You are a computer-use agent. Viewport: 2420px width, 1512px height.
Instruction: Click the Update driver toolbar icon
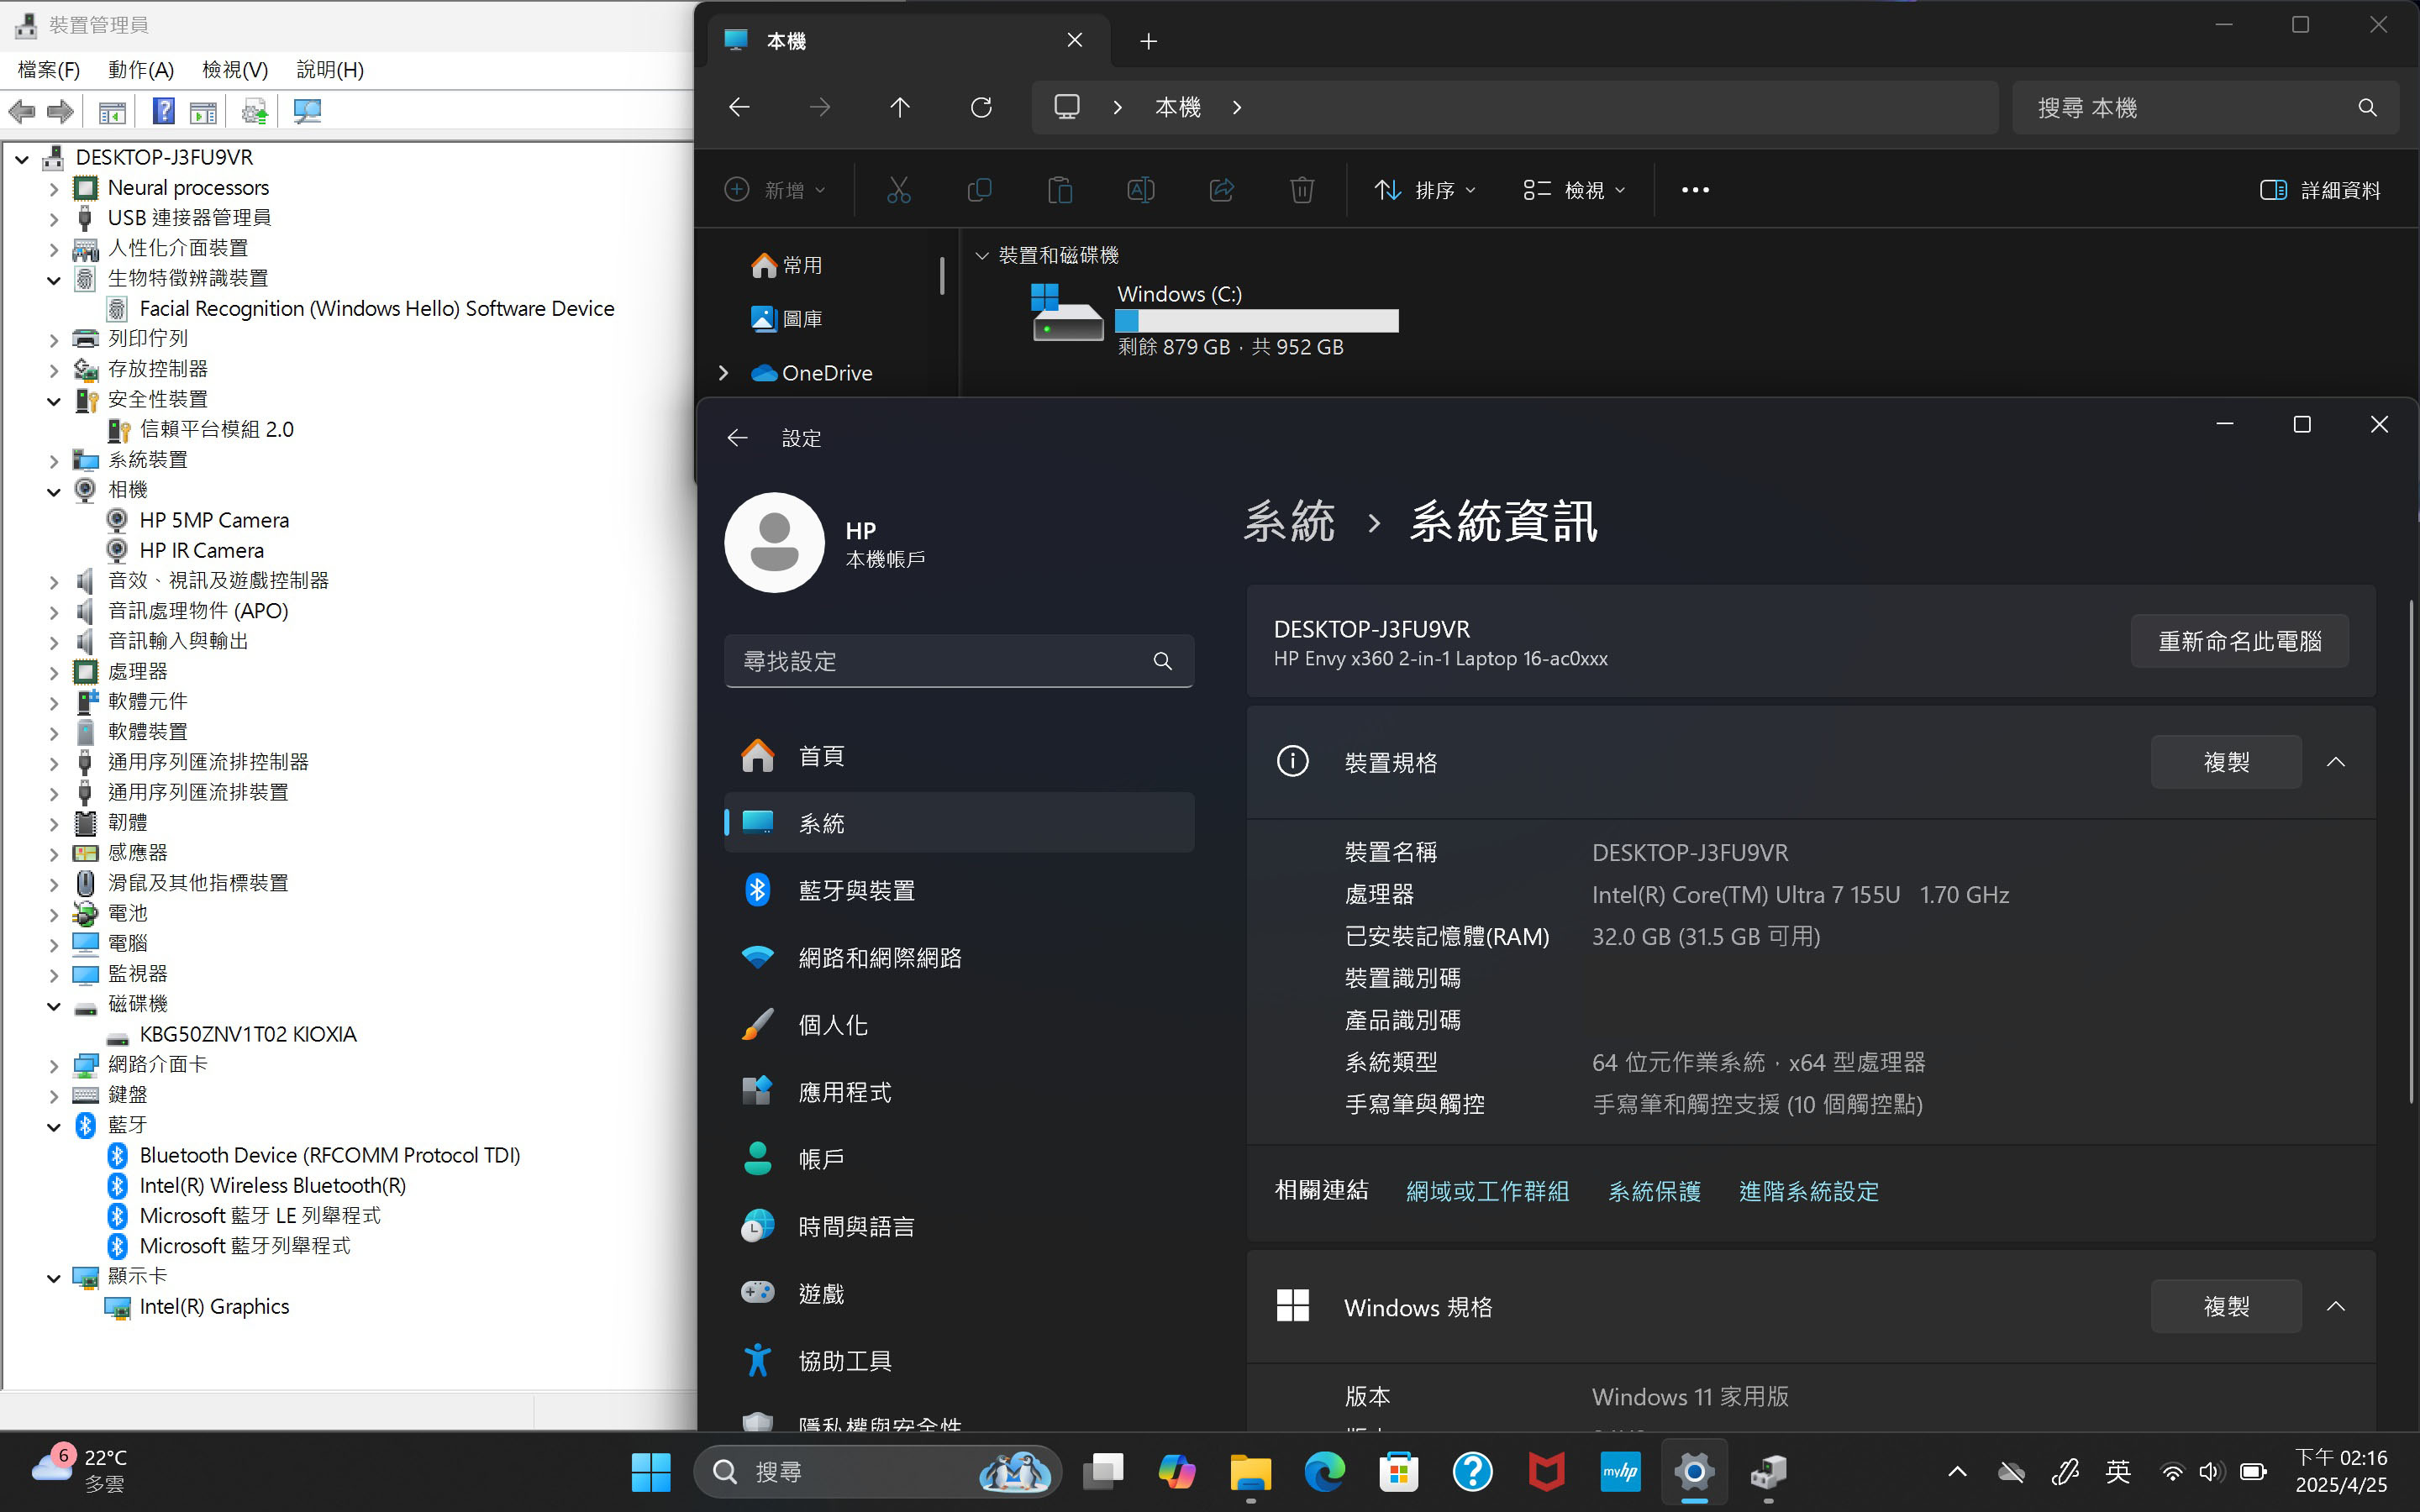pos(255,111)
